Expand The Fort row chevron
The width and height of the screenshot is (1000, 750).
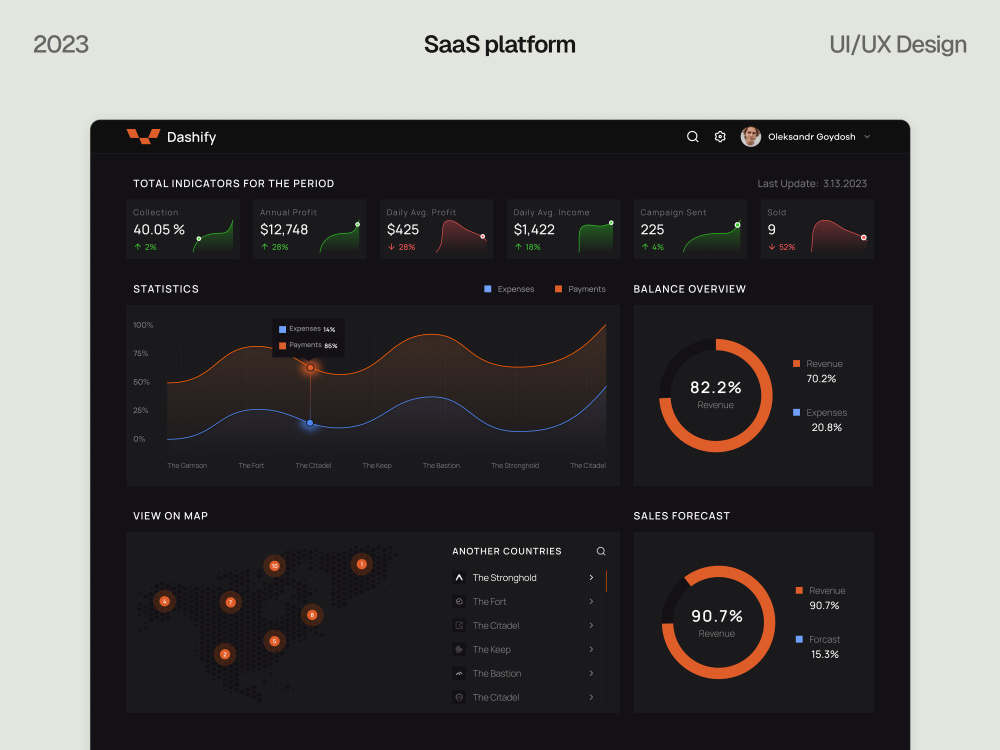(x=591, y=601)
